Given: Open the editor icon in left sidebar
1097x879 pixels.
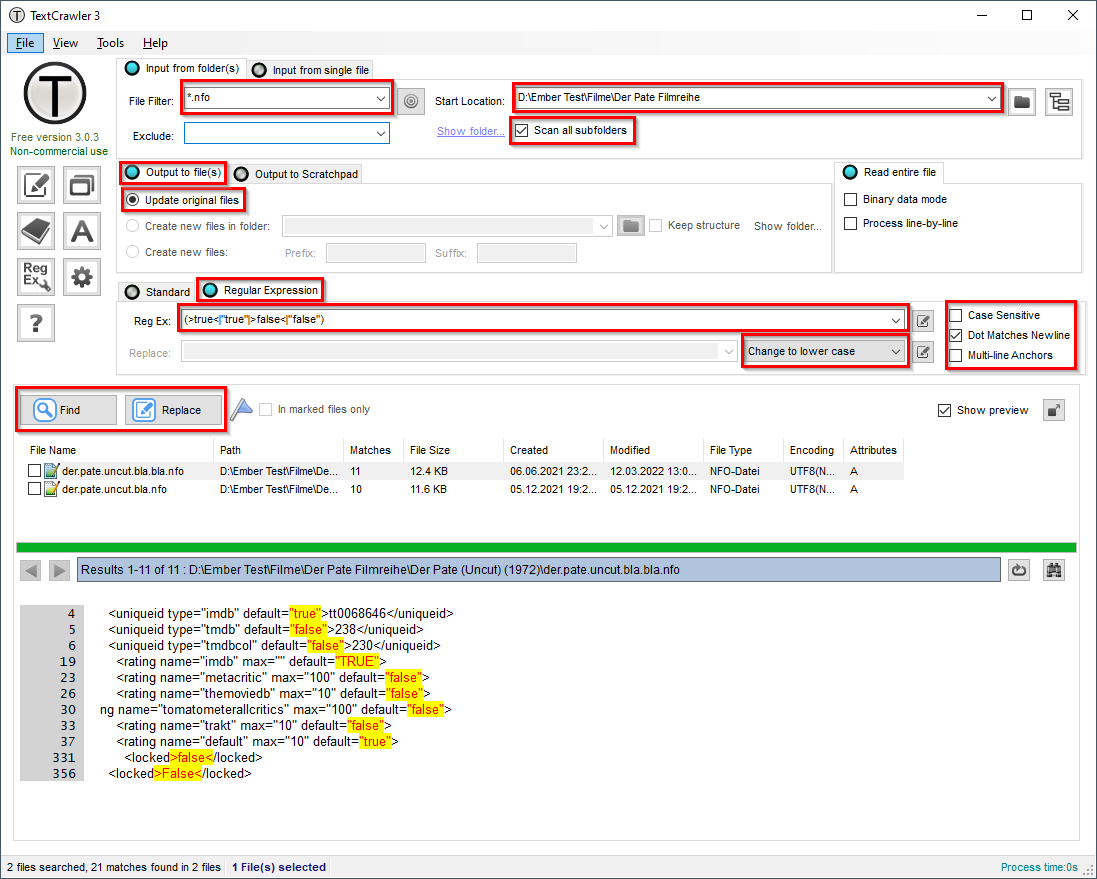Looking at the screenshot, I should [x=36, y=185].
